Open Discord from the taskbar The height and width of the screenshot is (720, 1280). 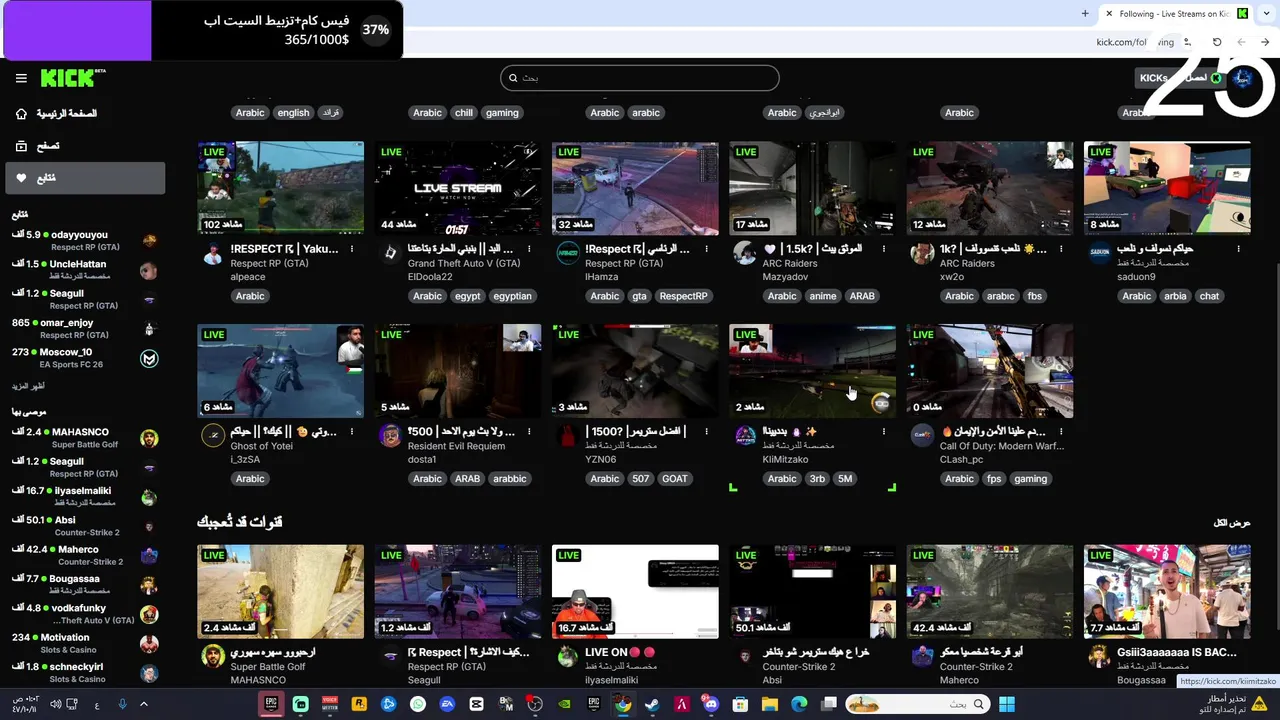click(711, 705)
